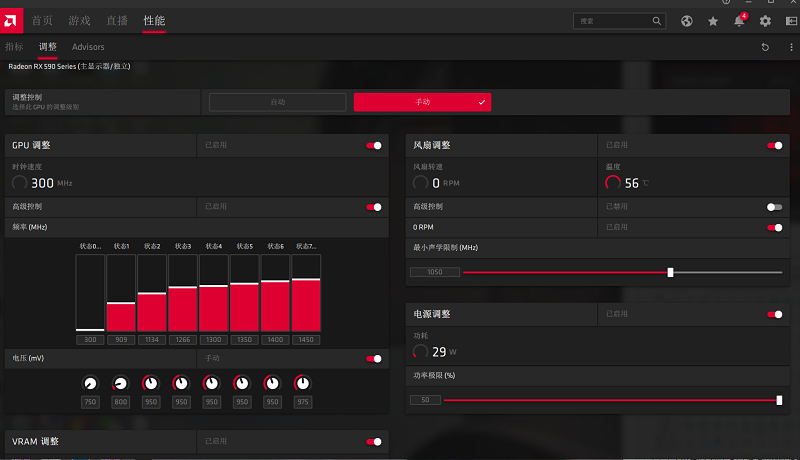Click state 0 frequency bar
This screenshot has height=460, width=800.
pos(90,293)
